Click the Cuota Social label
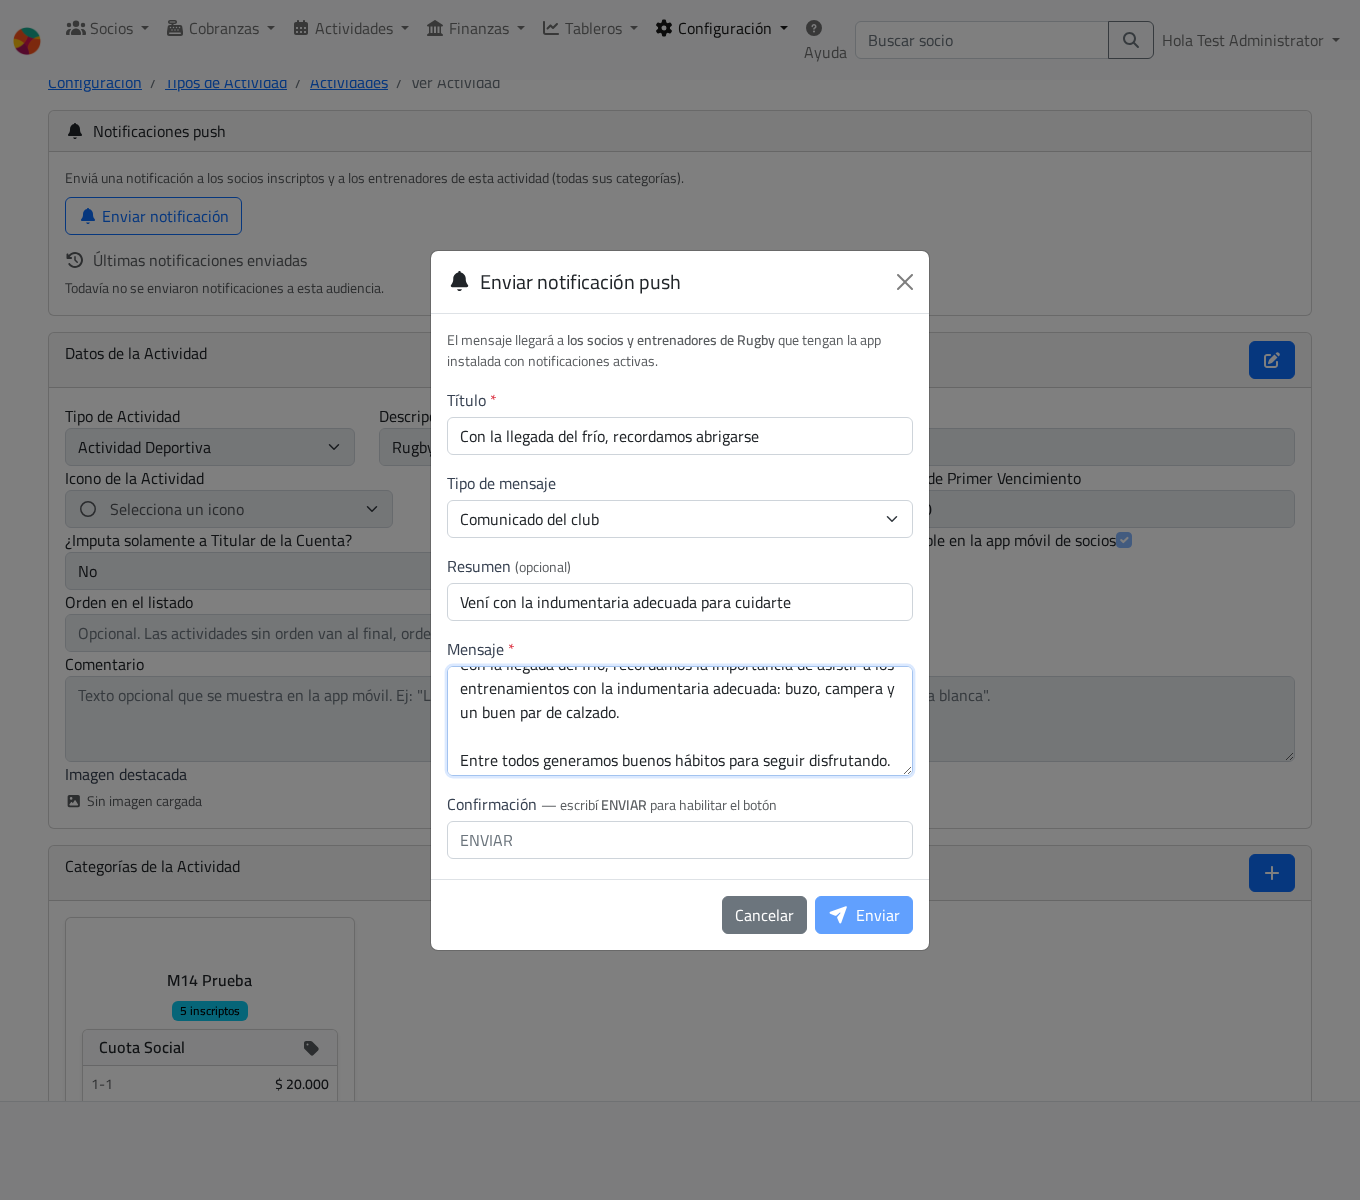Screen dimensions: 1360x1200 (142, 1048)
